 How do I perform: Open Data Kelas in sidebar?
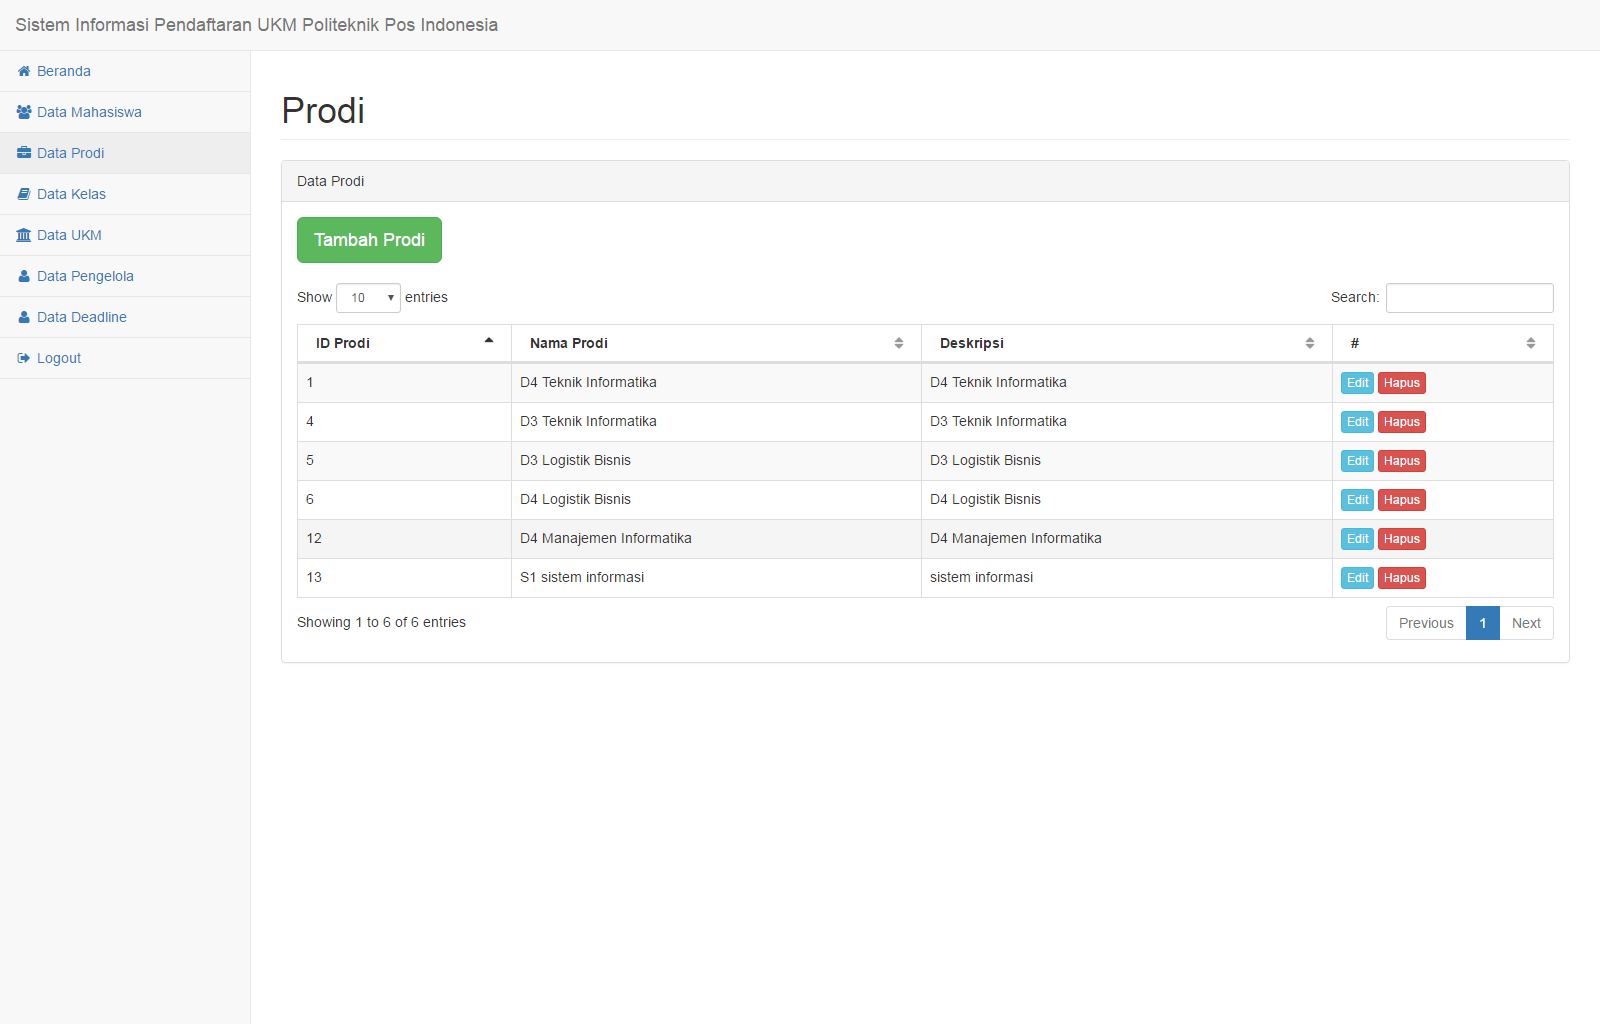tap(125, 194)
